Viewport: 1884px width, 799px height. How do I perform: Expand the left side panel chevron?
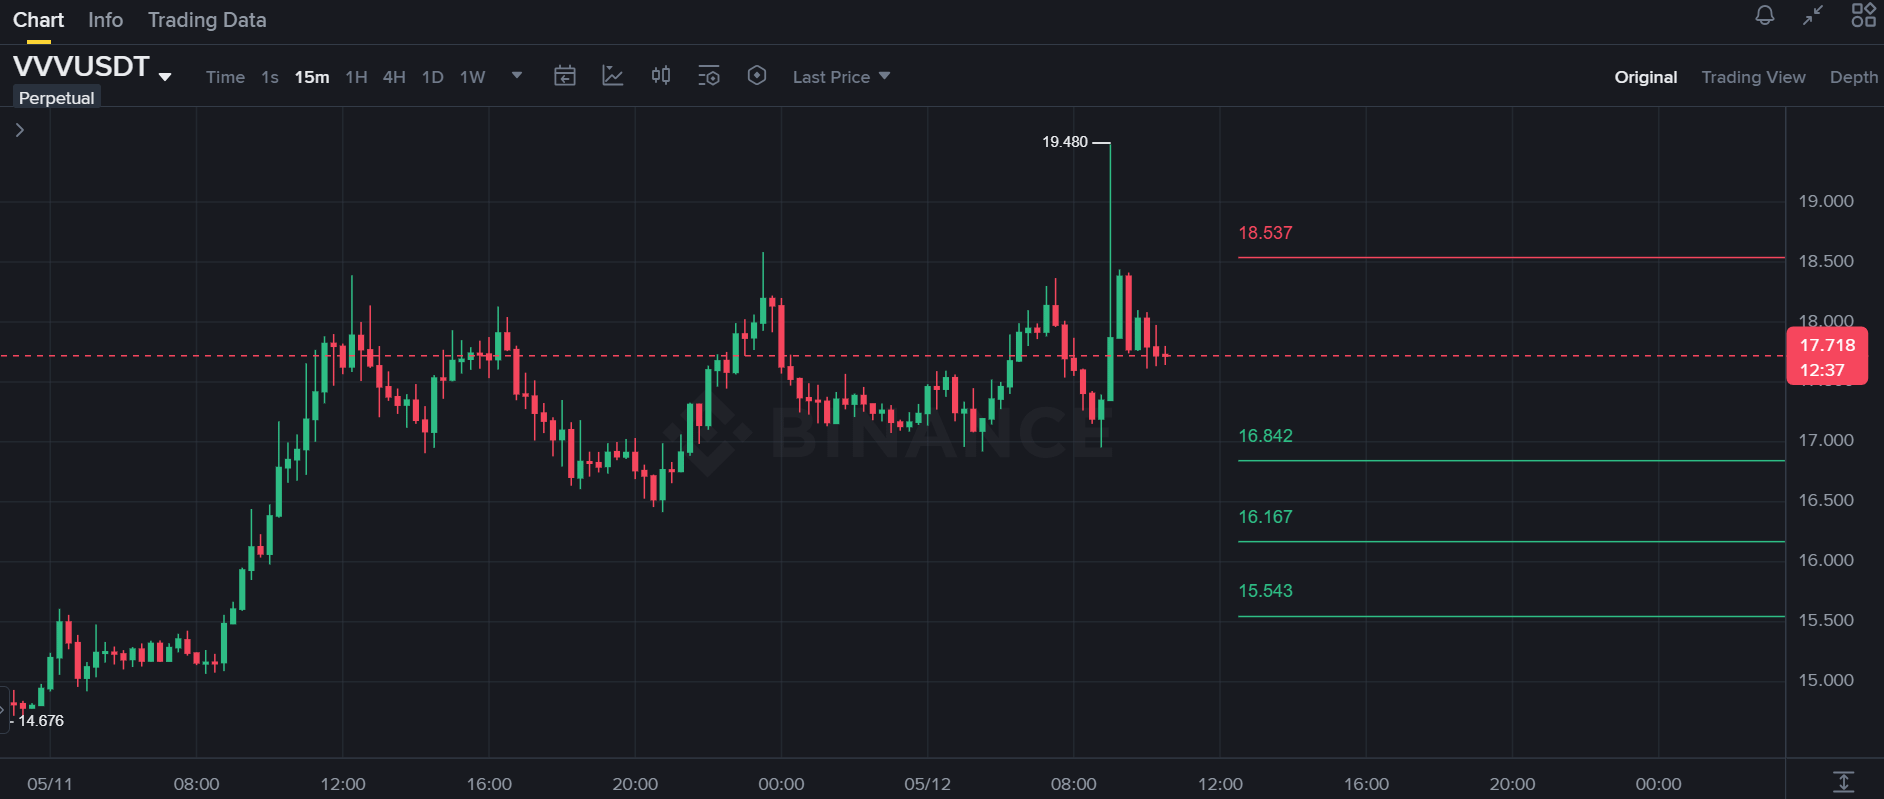point(19,130)
